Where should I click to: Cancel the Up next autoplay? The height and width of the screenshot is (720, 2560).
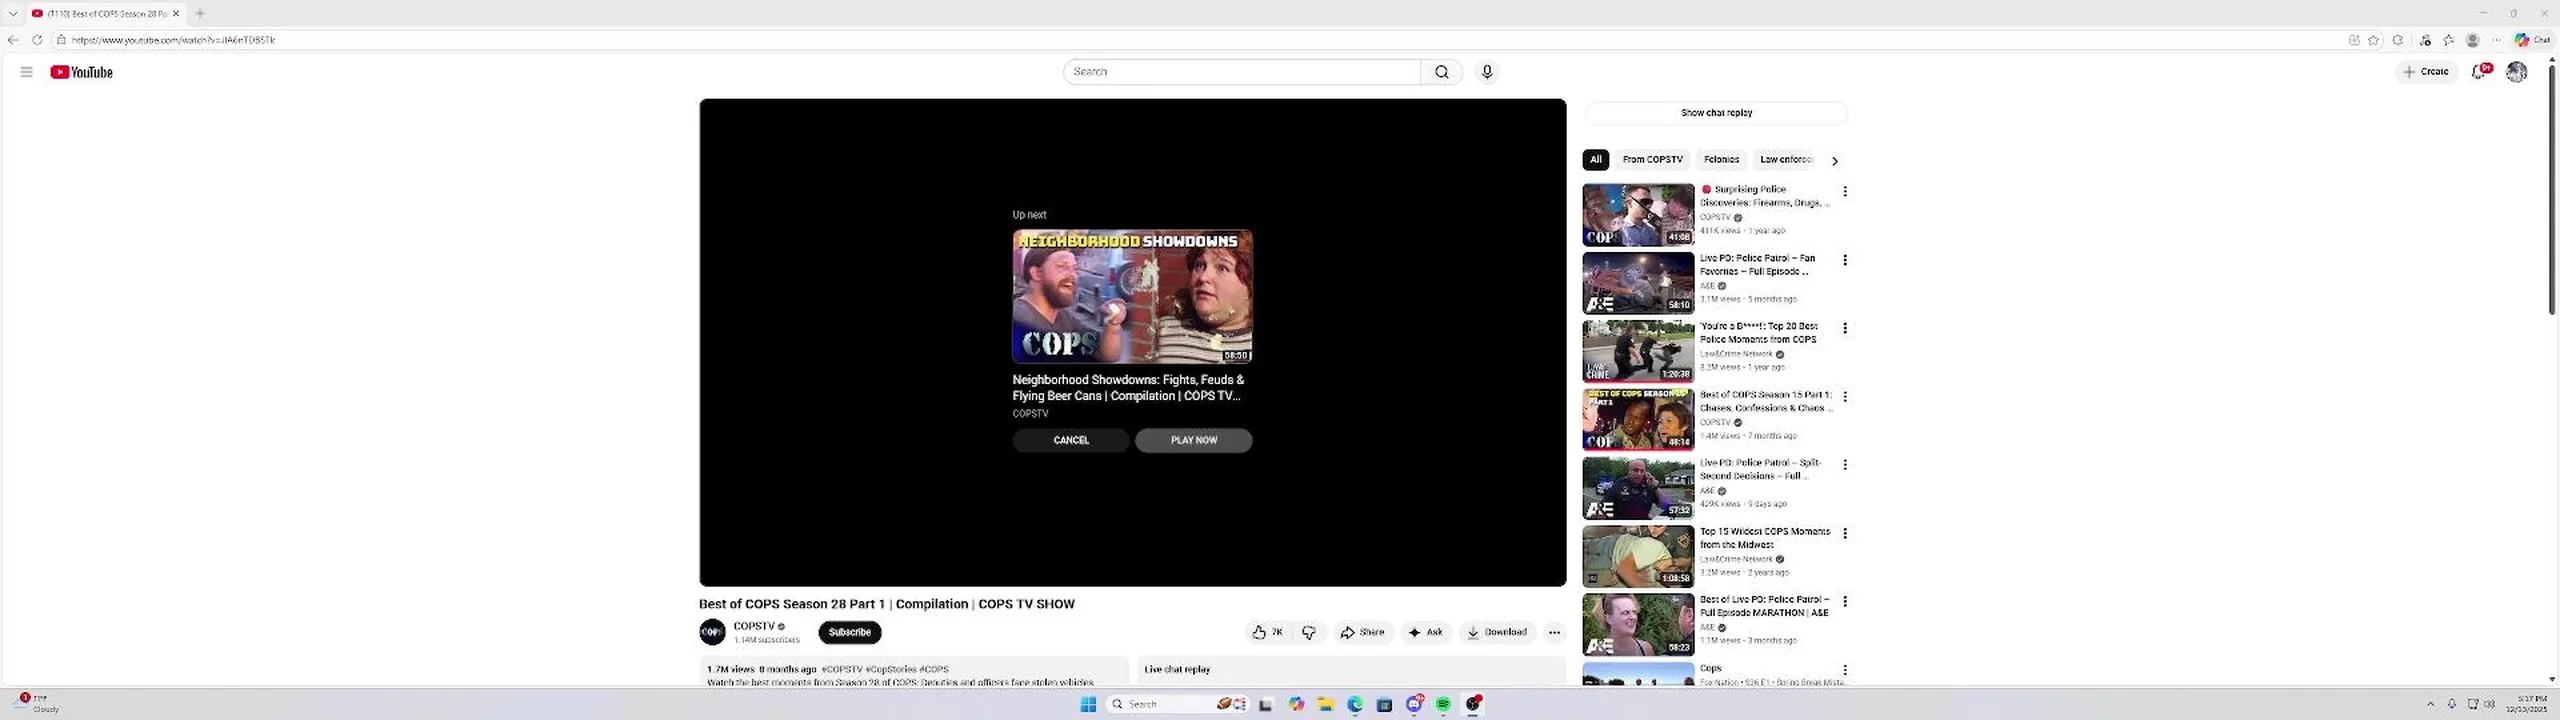pos(1071,440)
